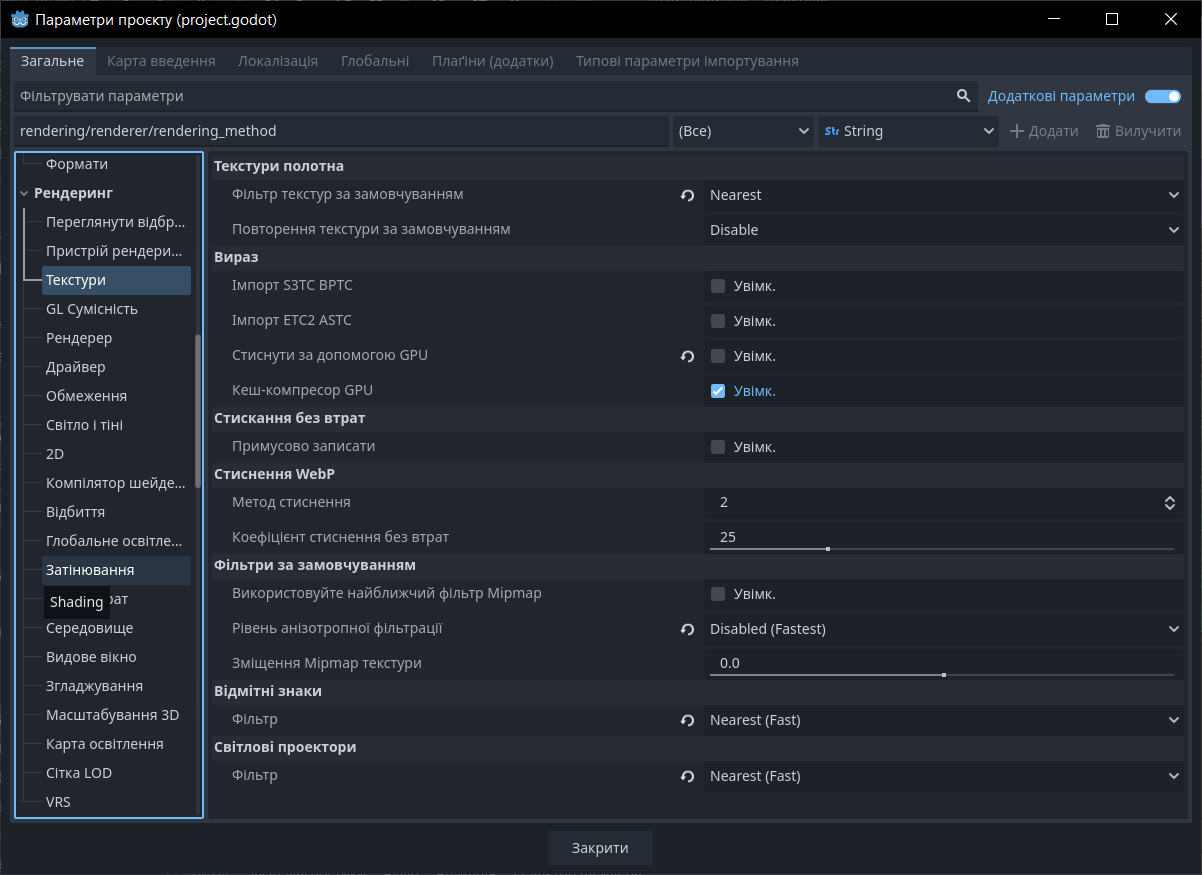This screenshot has height=875, width=1202.
Task: Reset the default texture filter setting
Action: click(687, 196)
